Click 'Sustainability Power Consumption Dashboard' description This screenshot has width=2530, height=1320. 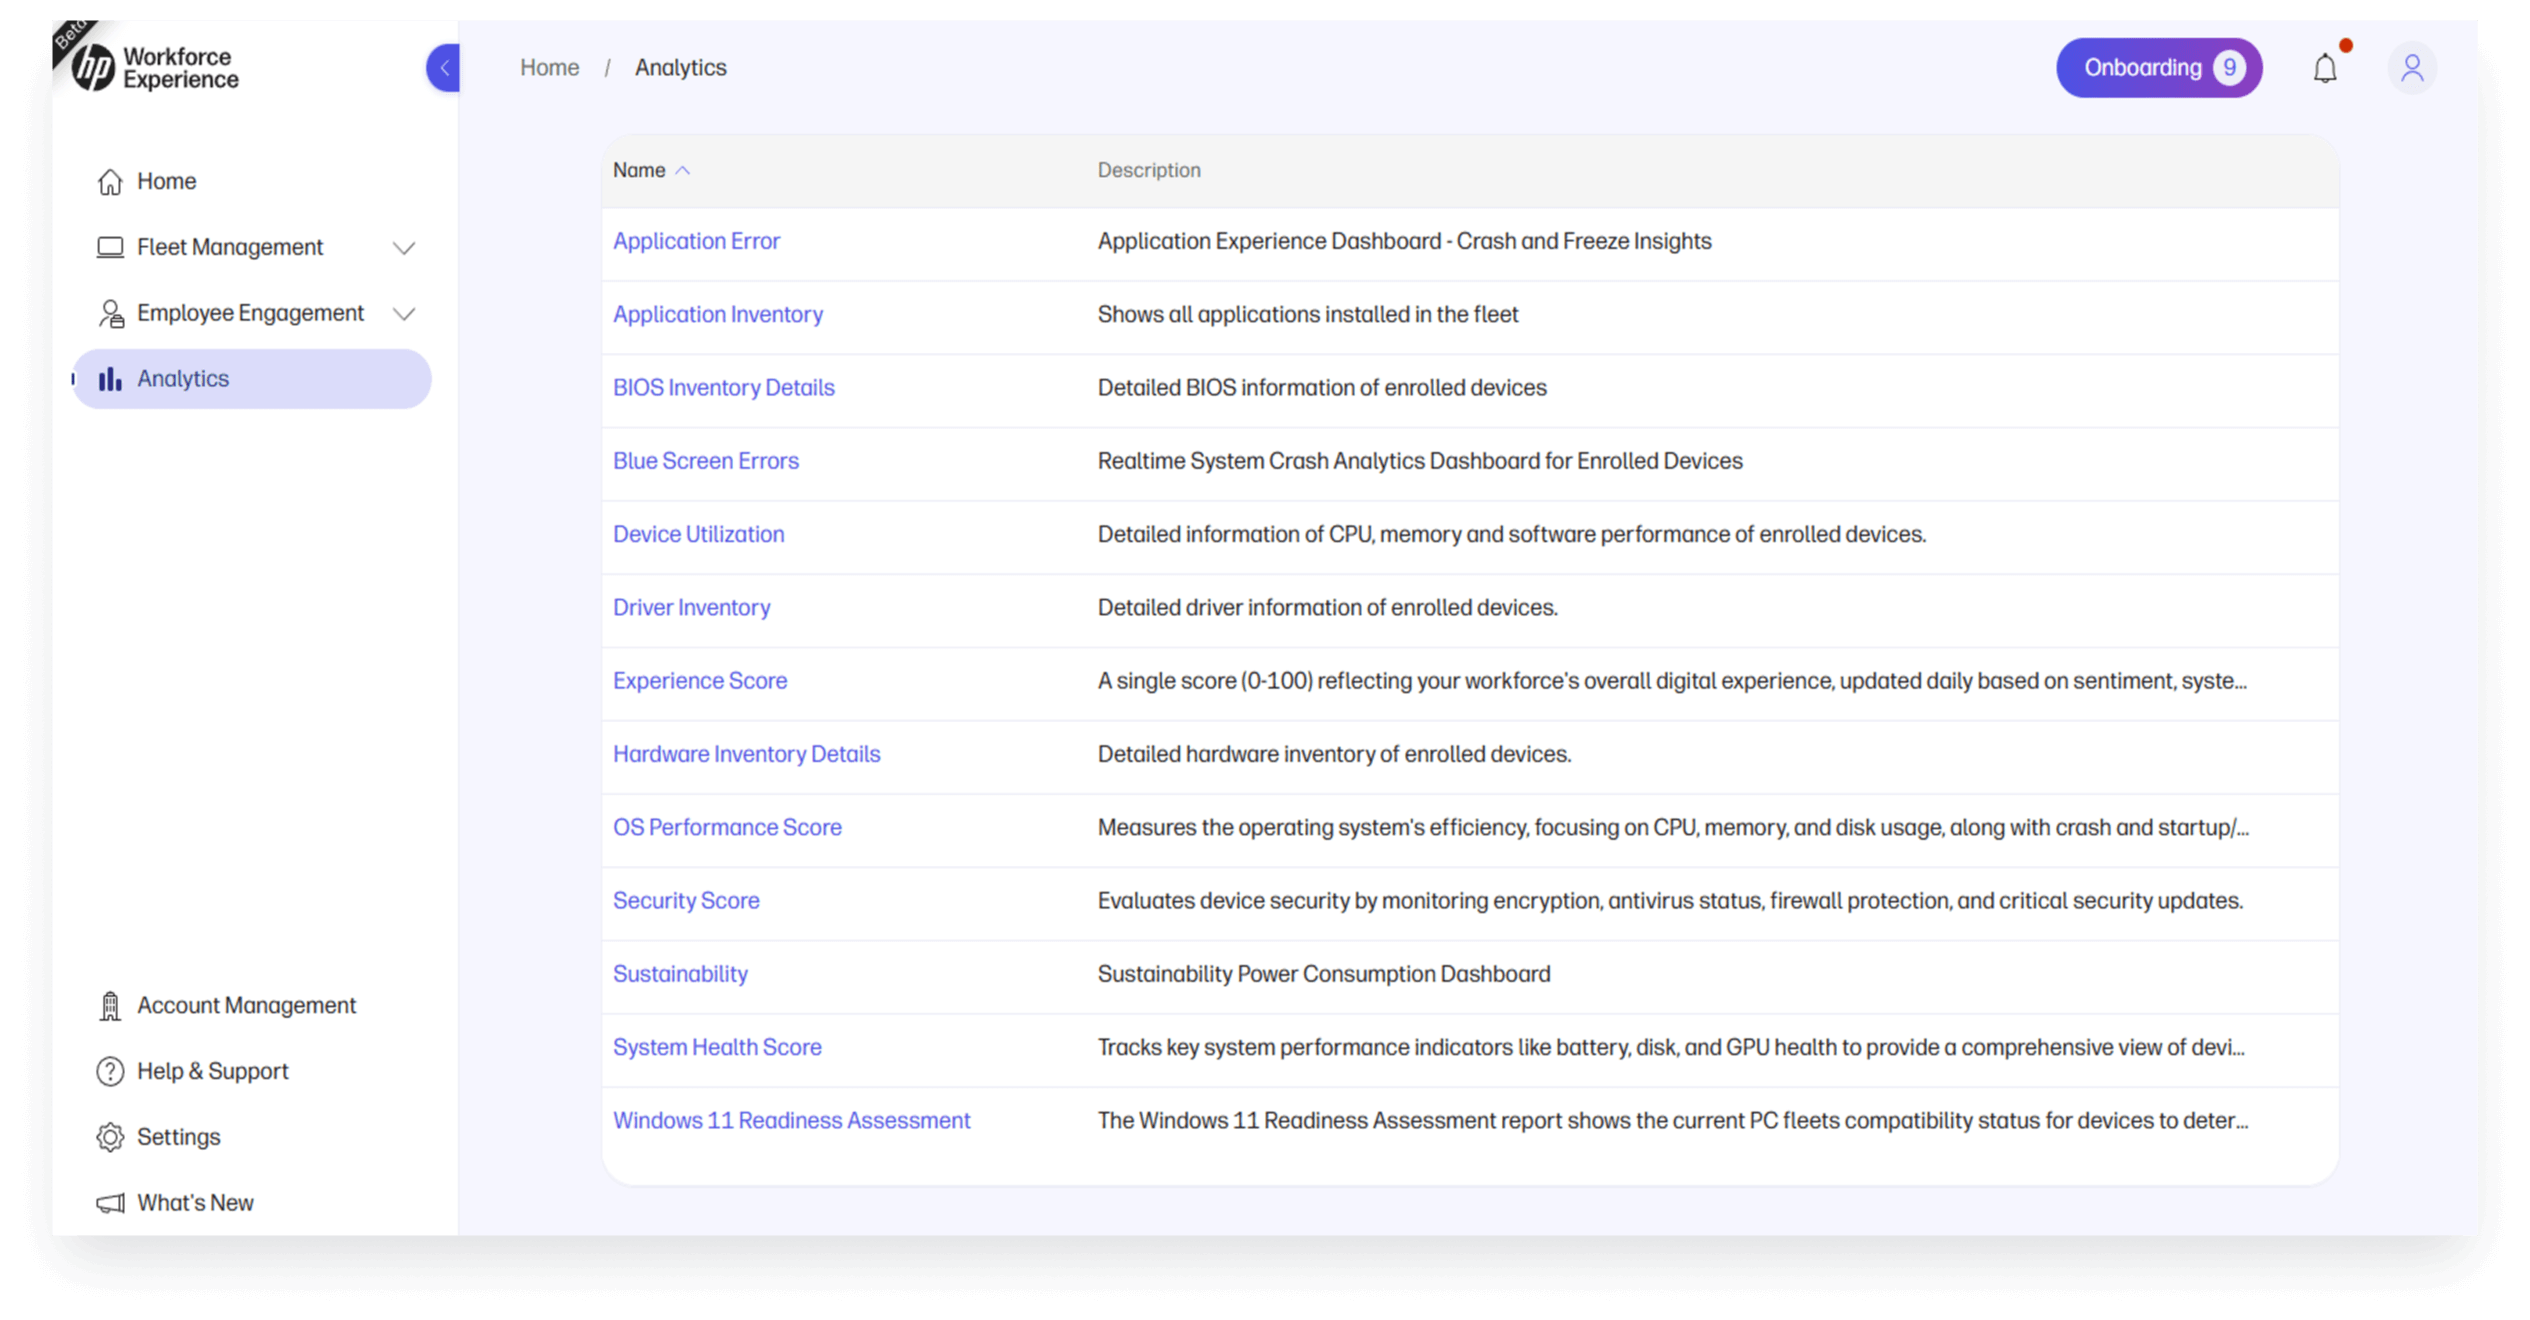coord(1324,974)
